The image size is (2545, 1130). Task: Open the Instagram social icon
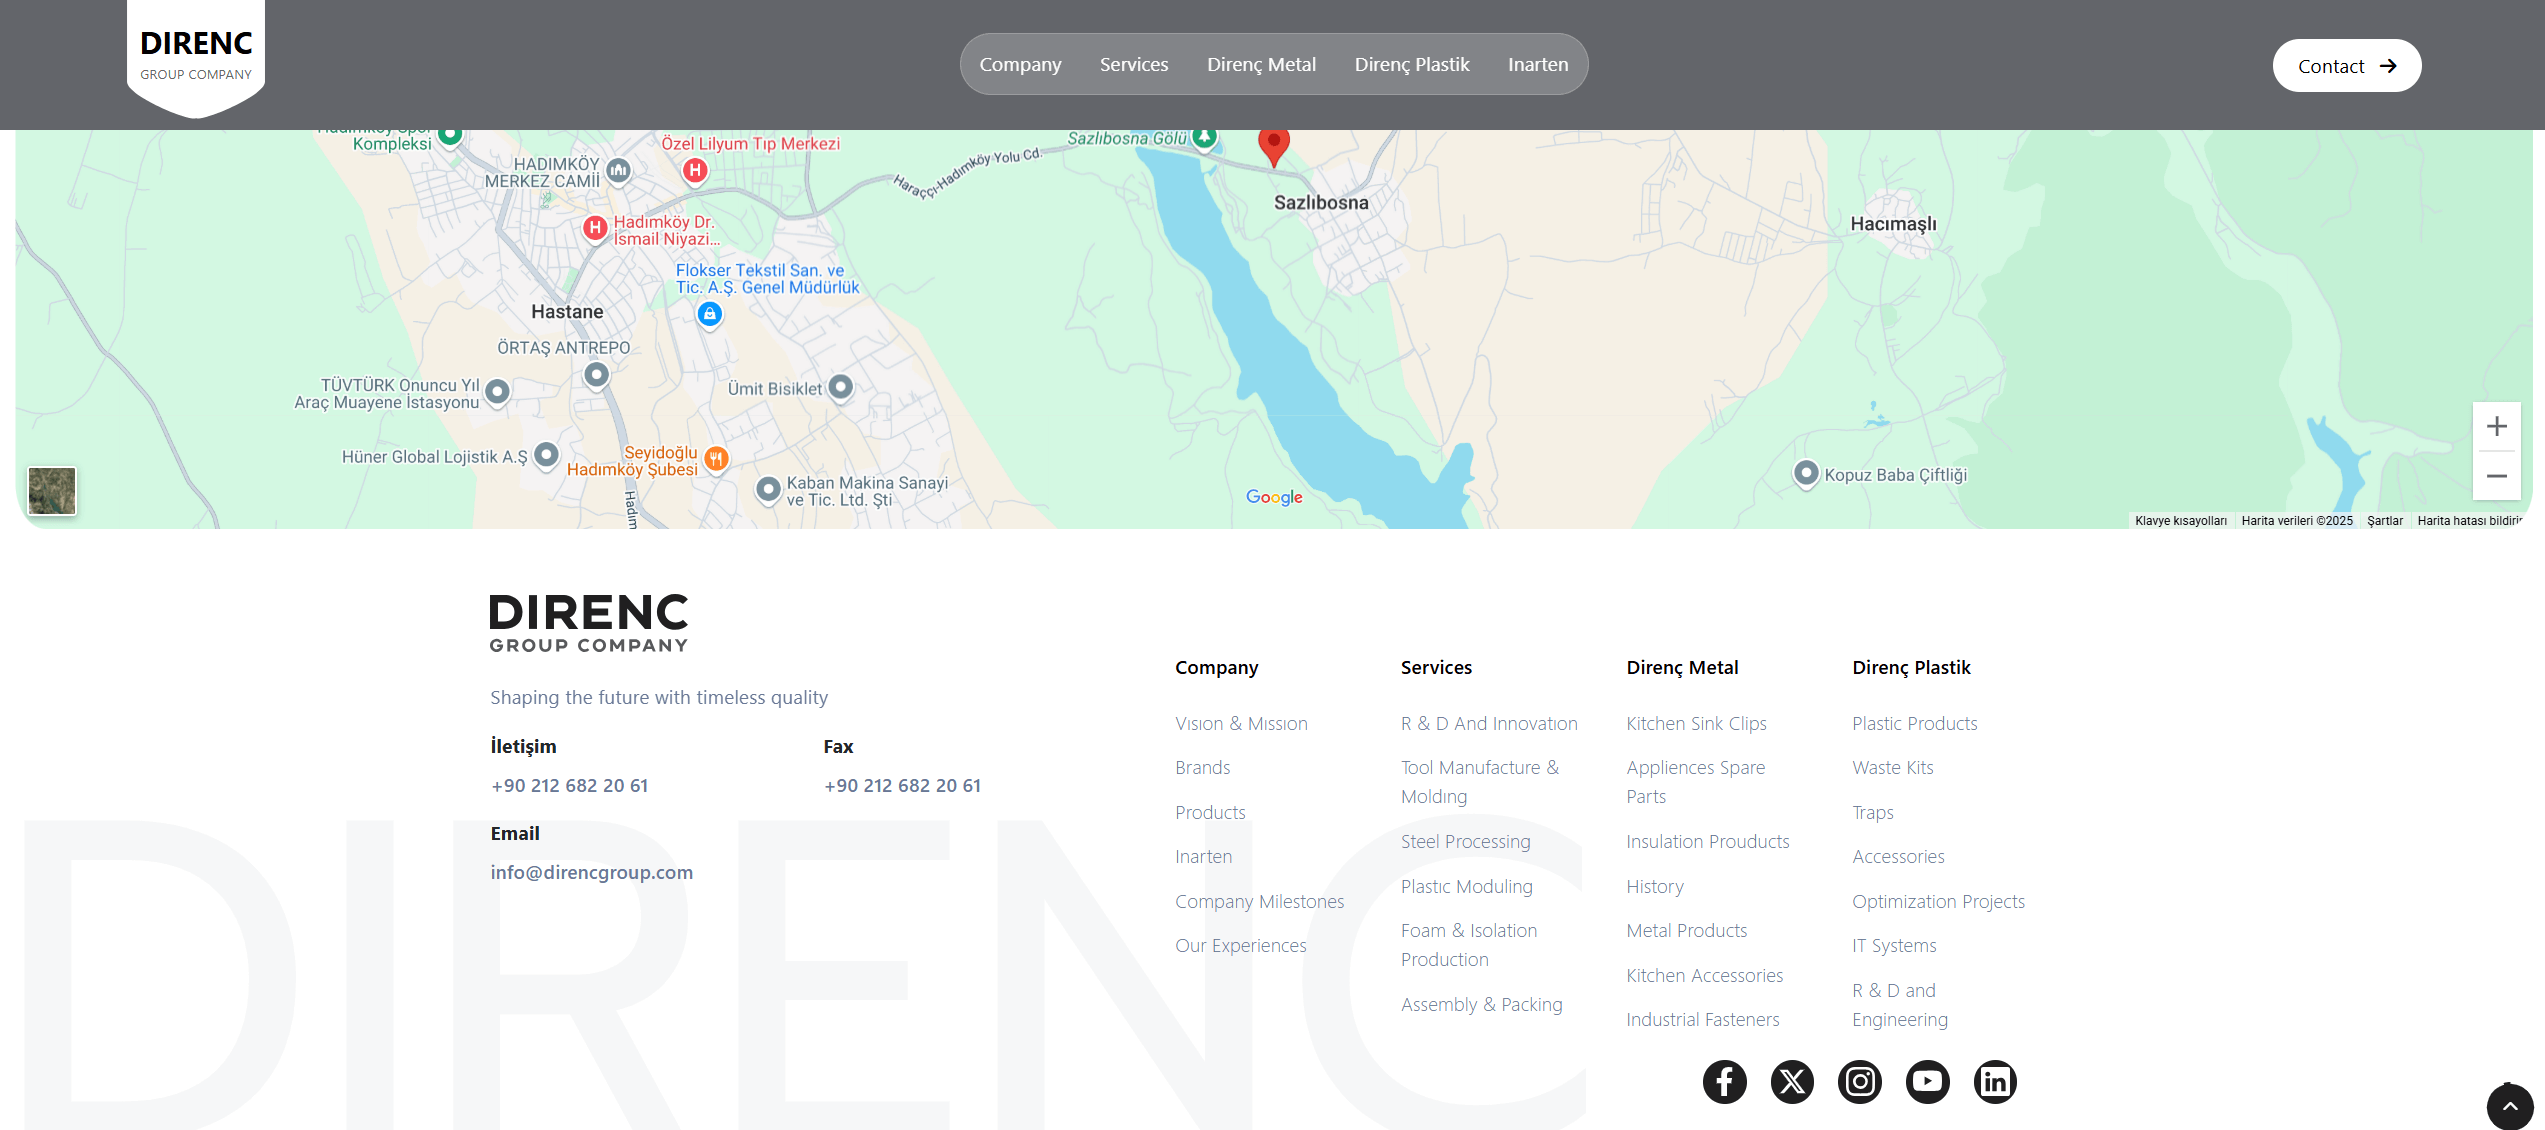tap(1860, 1081)
